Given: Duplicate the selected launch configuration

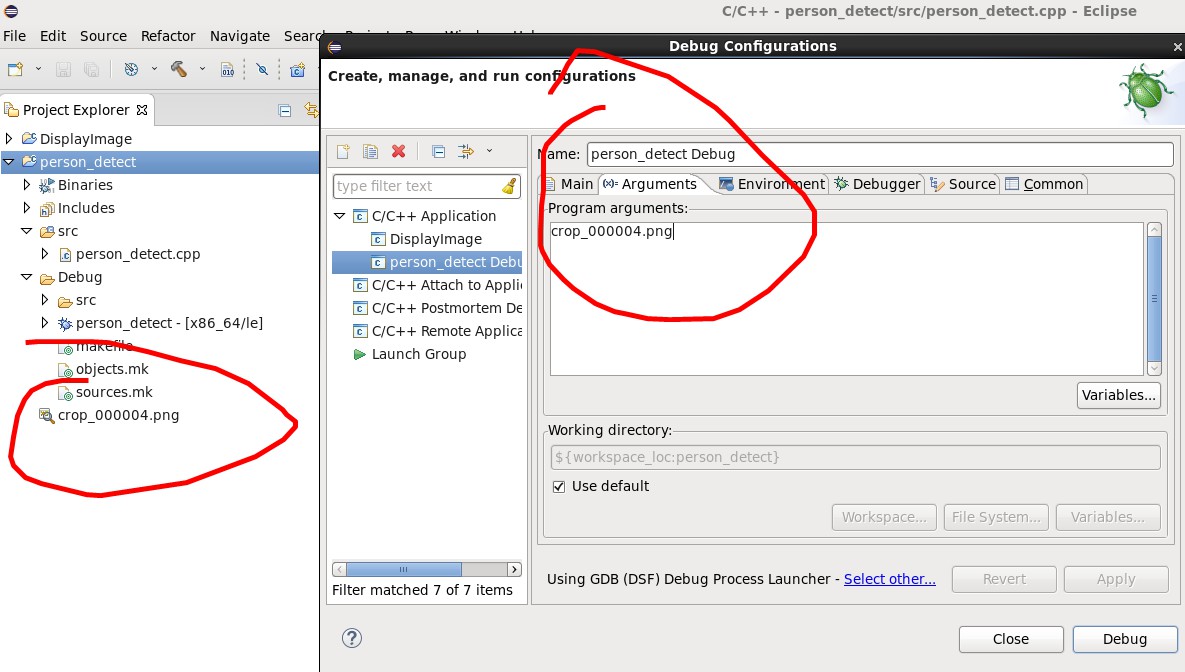Looking at the screenshot, I should [370, 152].
